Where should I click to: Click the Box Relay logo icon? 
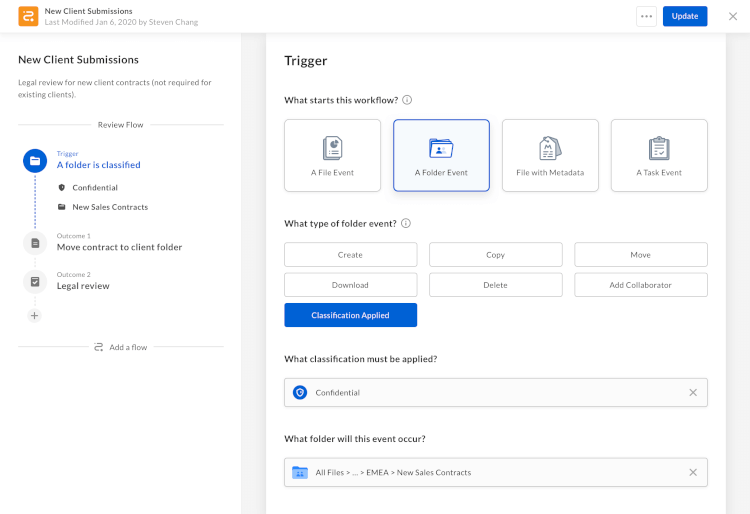tap(28, 16)
